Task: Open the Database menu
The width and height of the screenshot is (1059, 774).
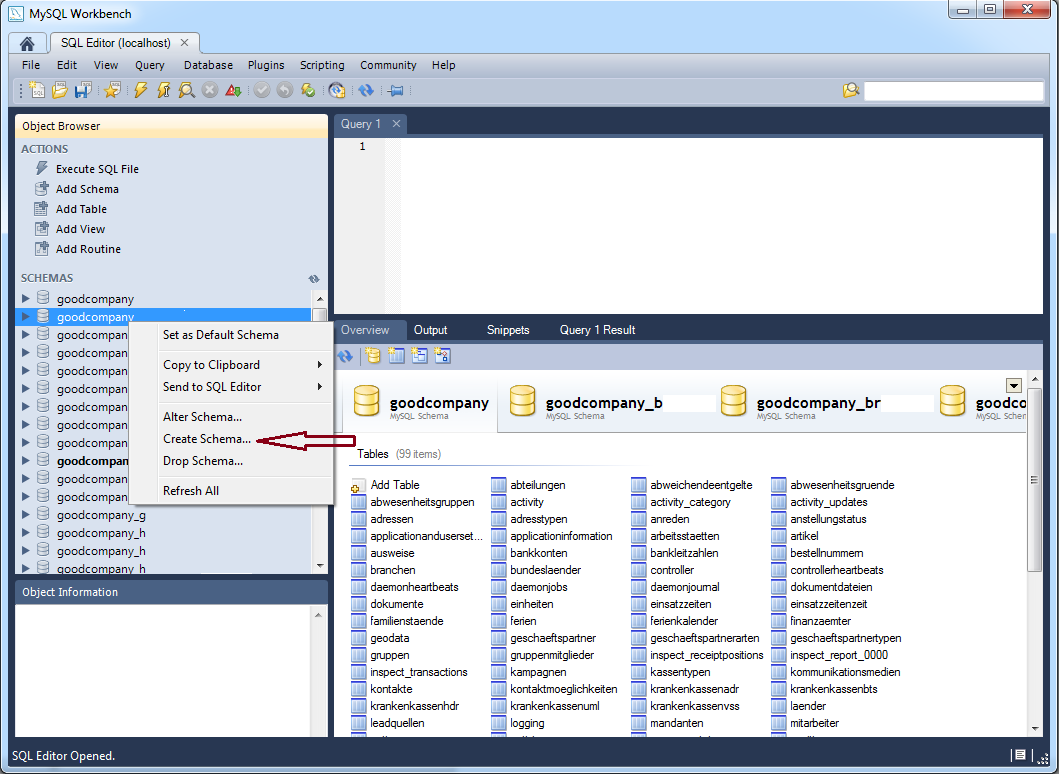Action: coord(208,65)
